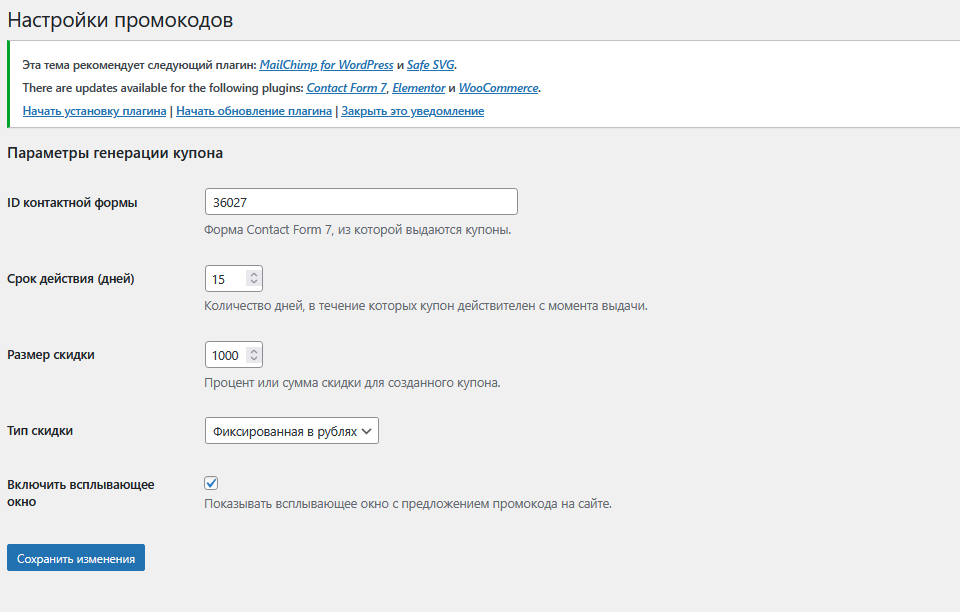Uncheck the popup window checkbox

pyautogui.click(x=211, y=483)
